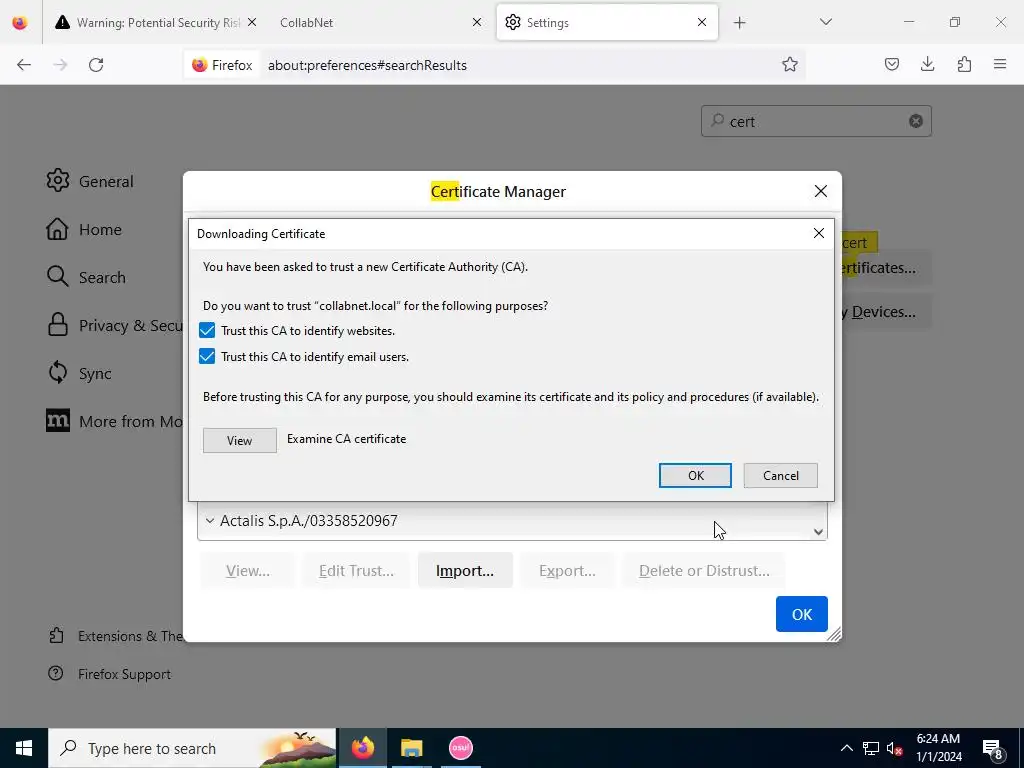This screenshot has height=768, width=1024.
Task: Close the Settings tab
Action: coord(702,22)
